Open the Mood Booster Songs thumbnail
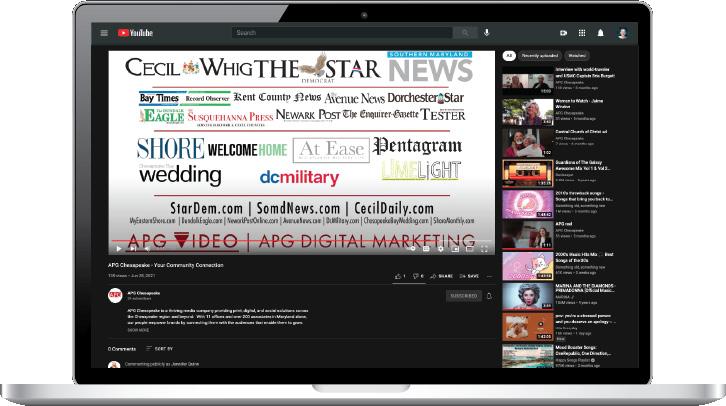 pyautogui.click(x=528, y=356)
